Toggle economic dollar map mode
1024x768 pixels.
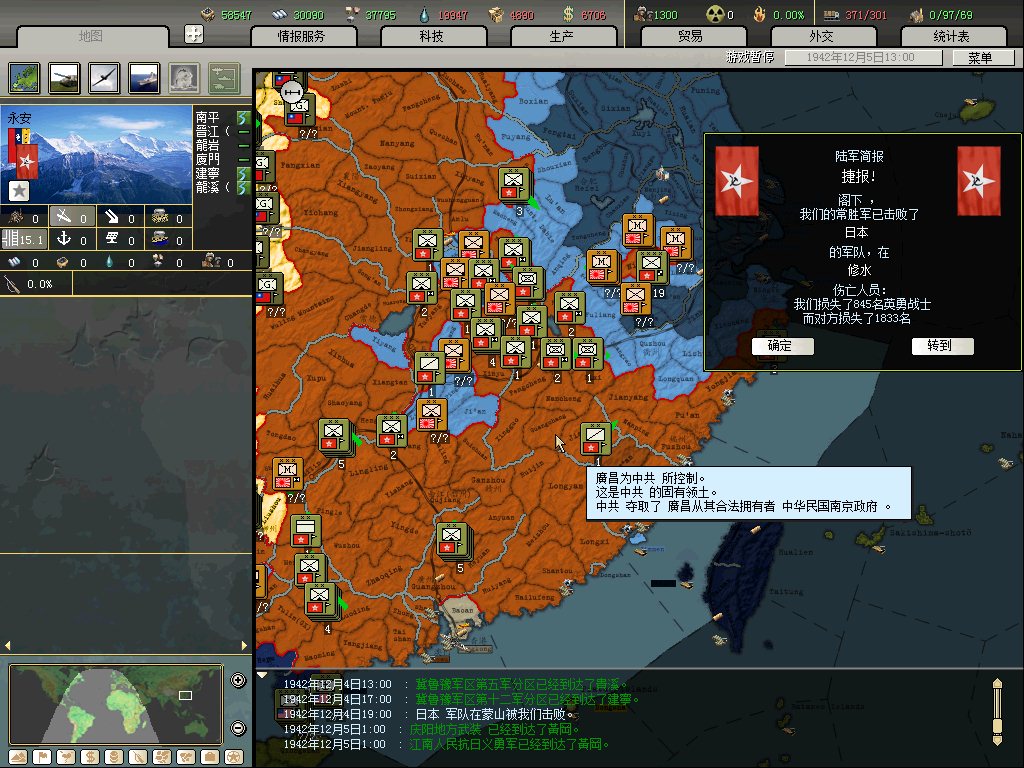point(90,757)
